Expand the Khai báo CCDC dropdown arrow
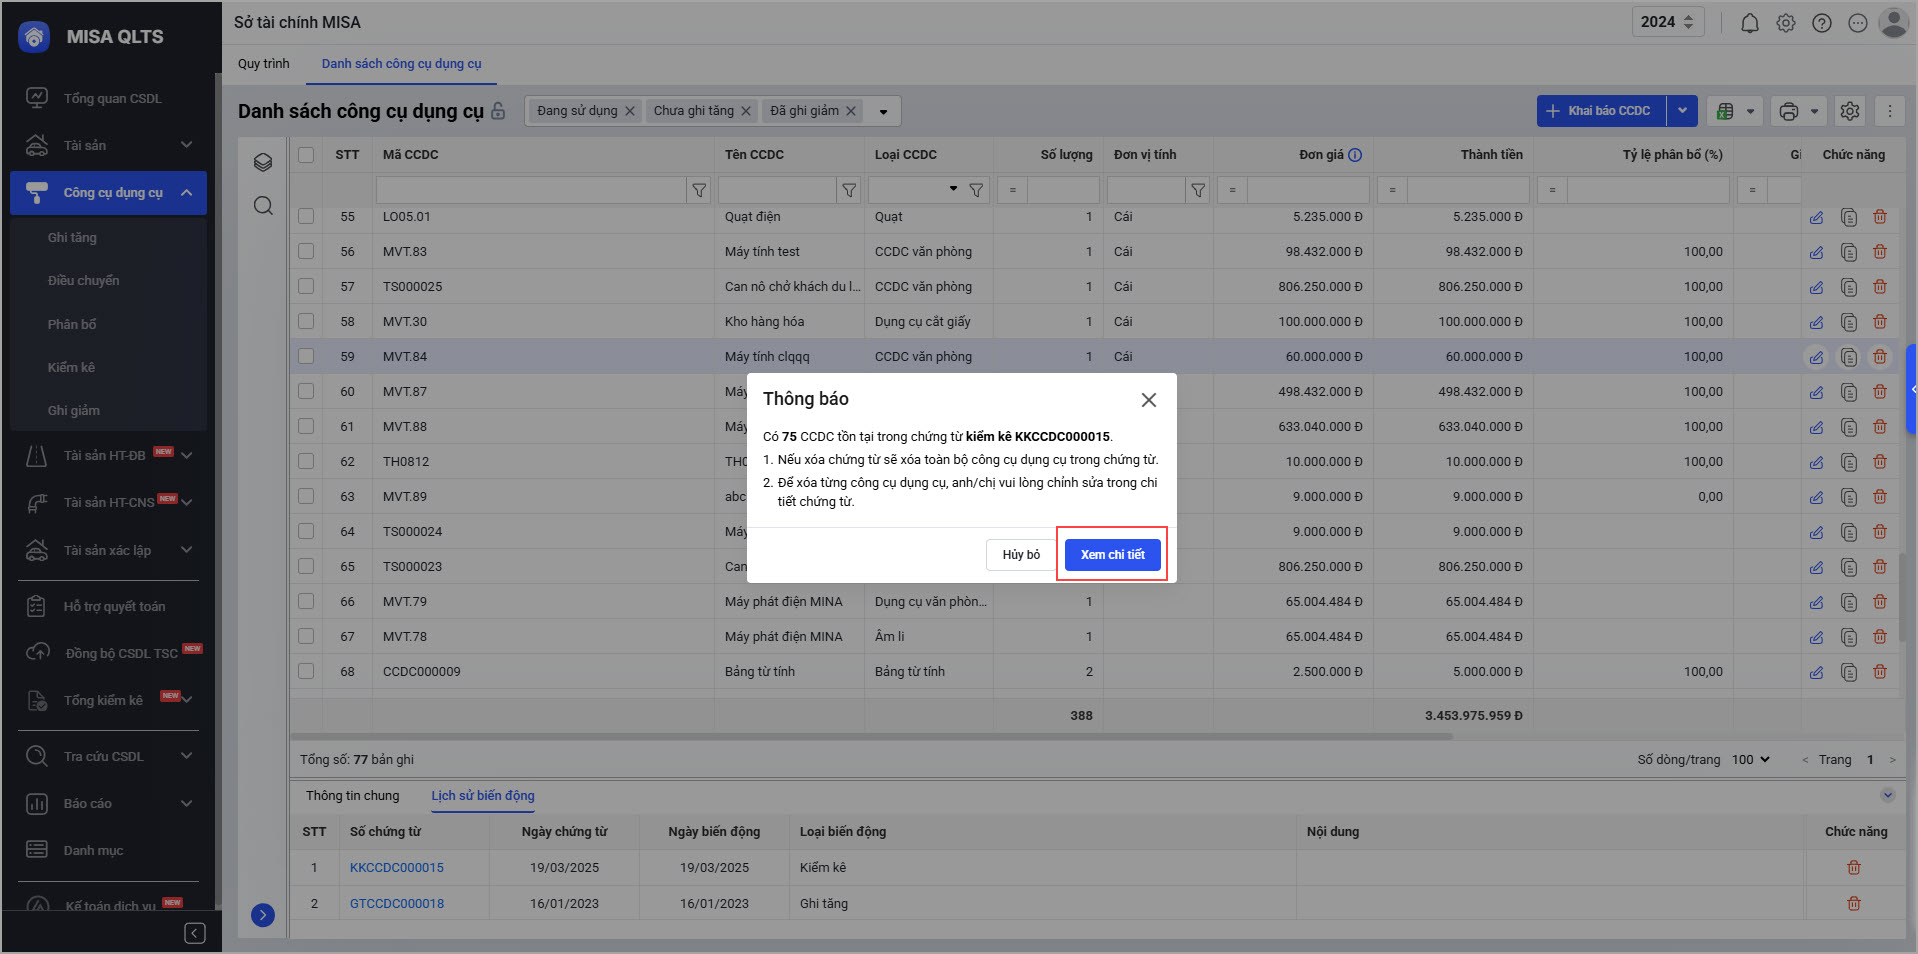The width and height of the screenshot is (1918, 954). coord(1682,111)
